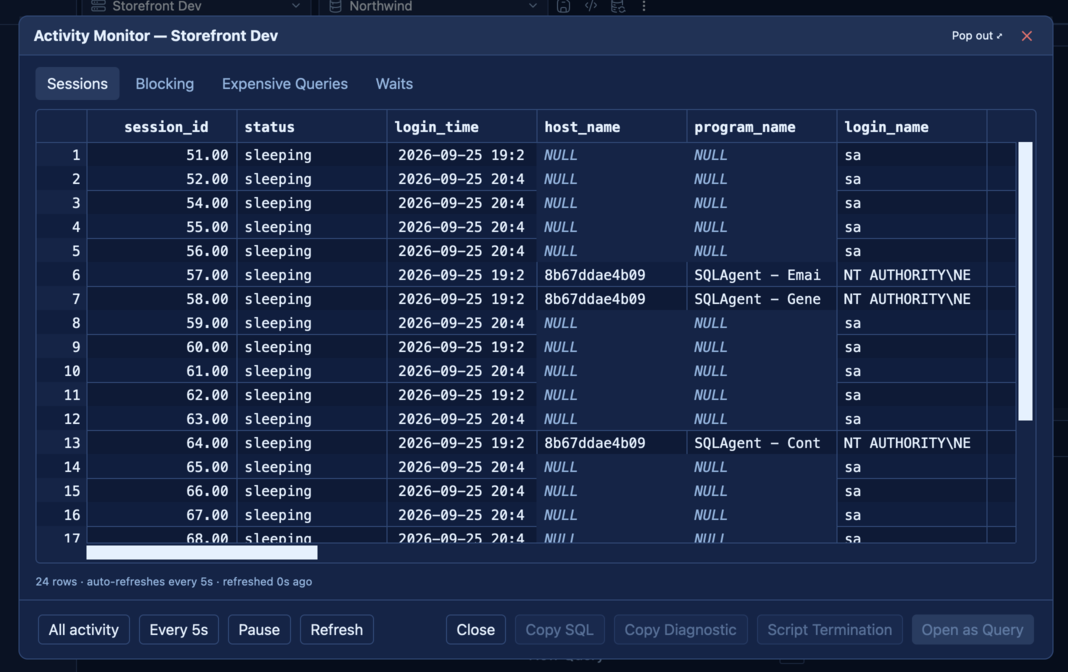This screenshot has height=672, width=1068.
Task: Click the login_time cell of session 60.00
Action: click(462, 347)
